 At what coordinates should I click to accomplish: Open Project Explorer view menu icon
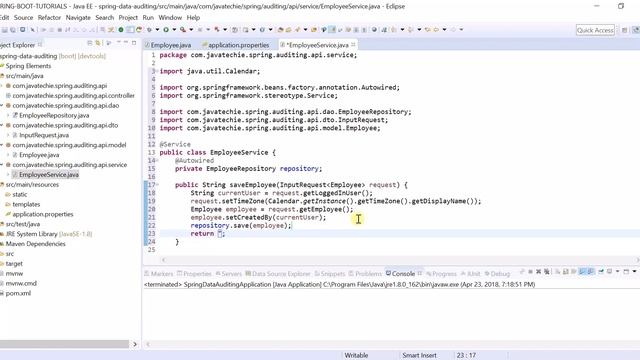click(x=109, y=43)
